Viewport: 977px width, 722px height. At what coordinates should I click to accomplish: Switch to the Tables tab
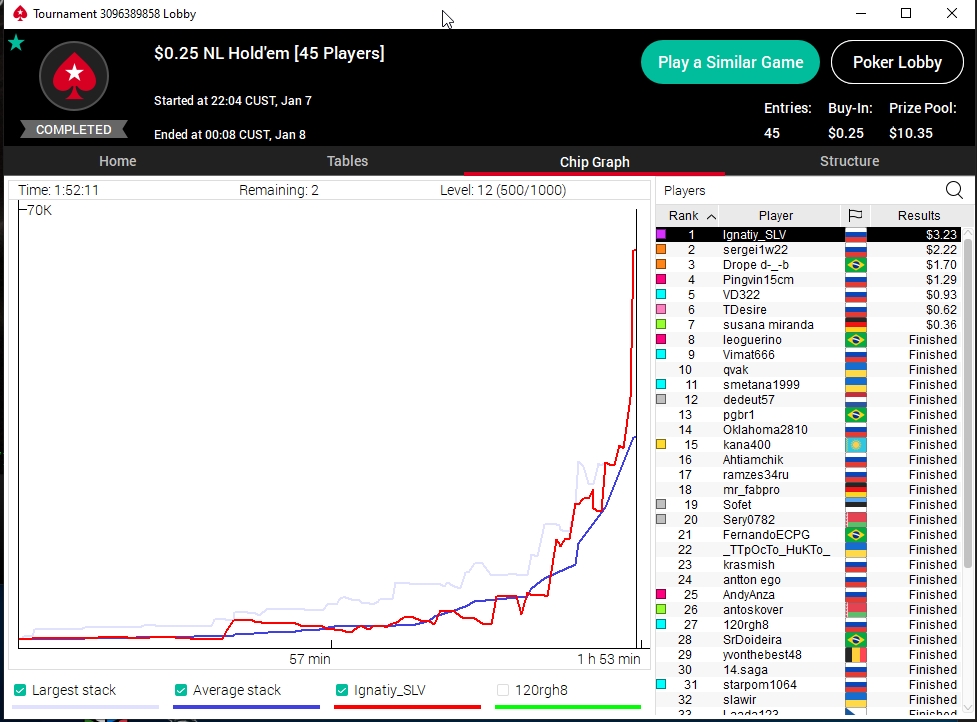pos(348,161)
